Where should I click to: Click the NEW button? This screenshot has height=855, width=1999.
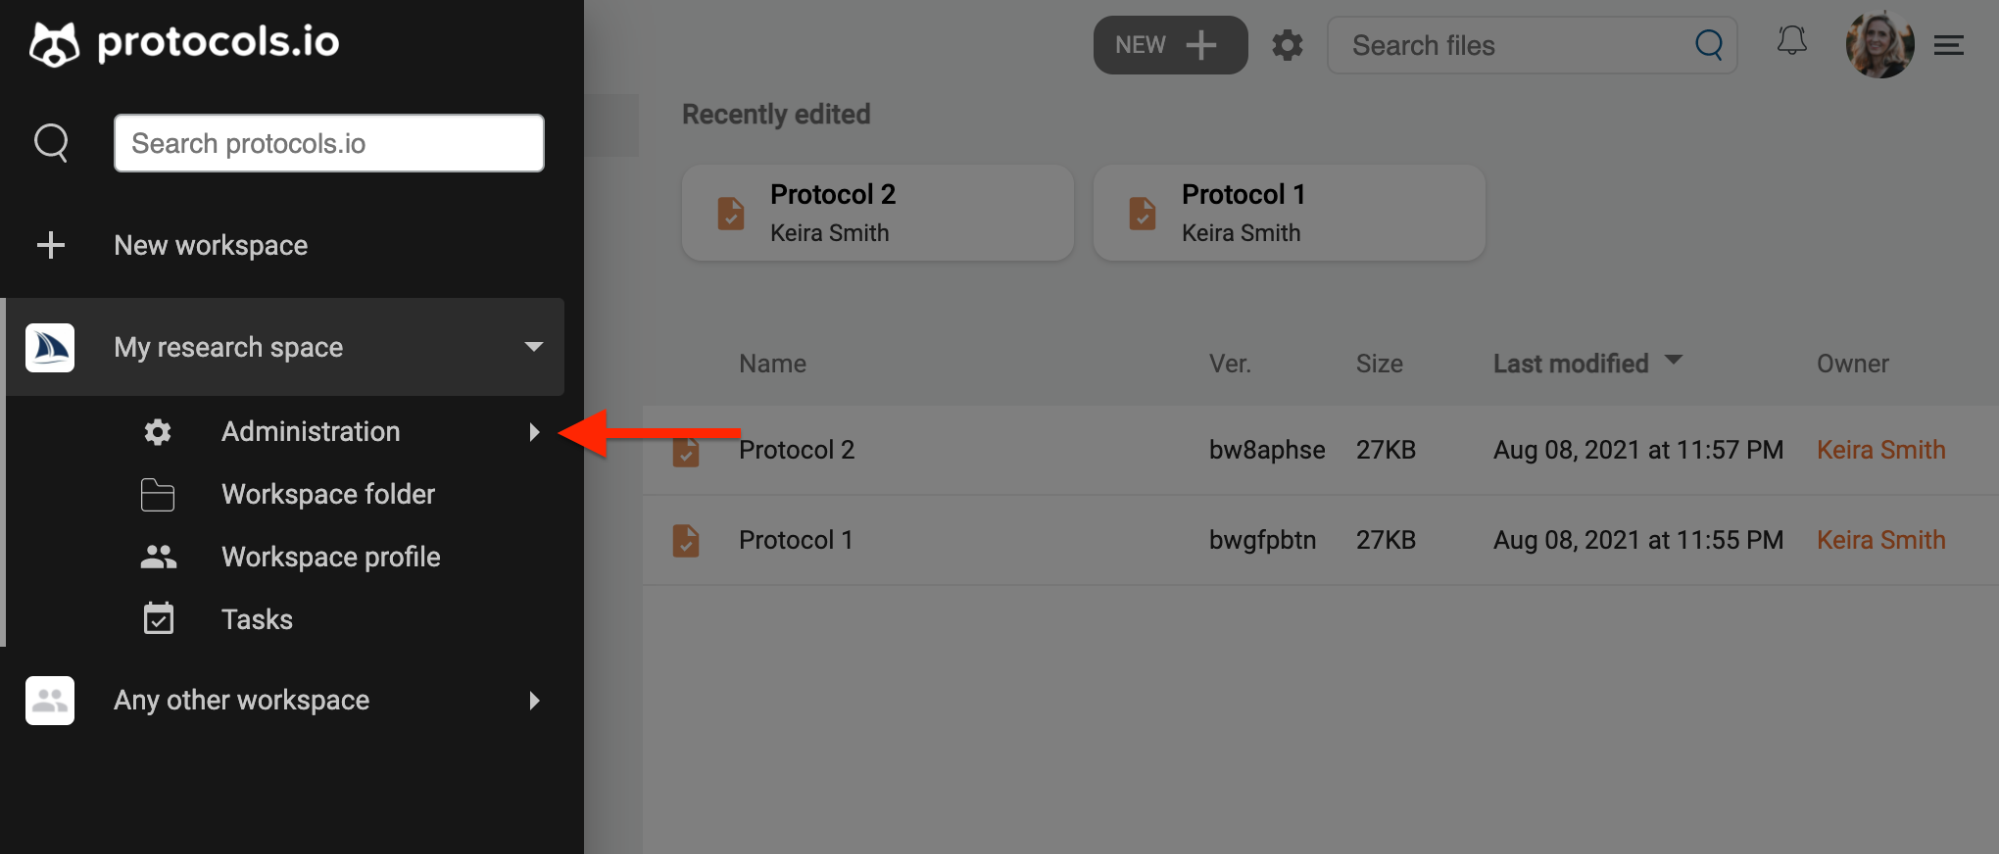(x=1169, y=45)
